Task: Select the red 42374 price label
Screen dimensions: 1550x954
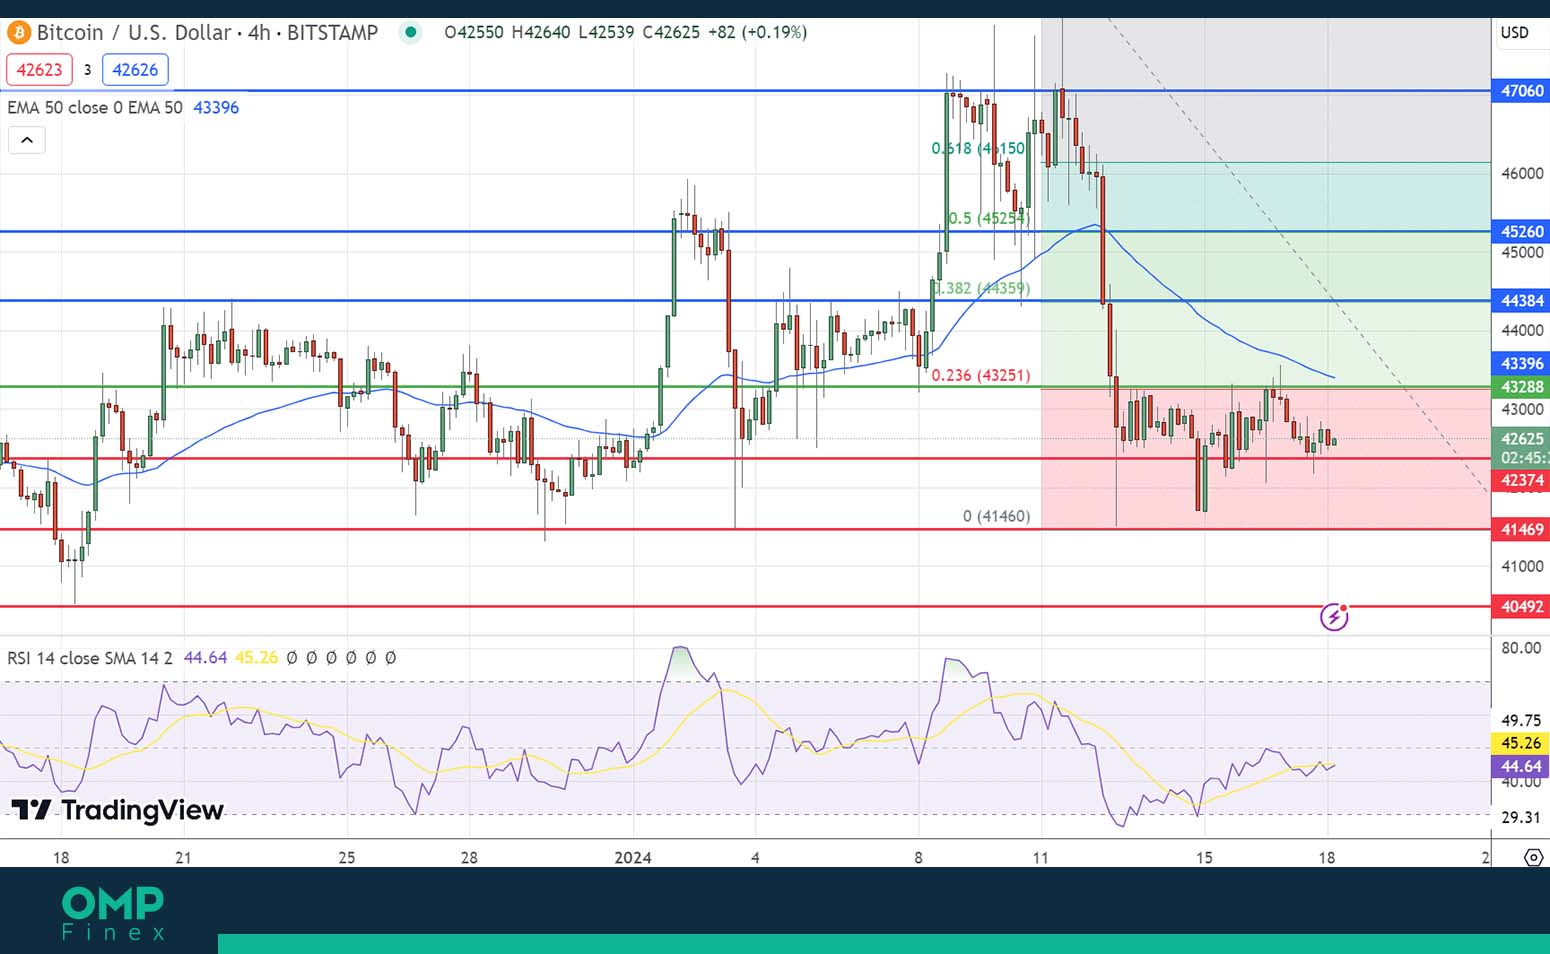Action: click(1520, 480)
